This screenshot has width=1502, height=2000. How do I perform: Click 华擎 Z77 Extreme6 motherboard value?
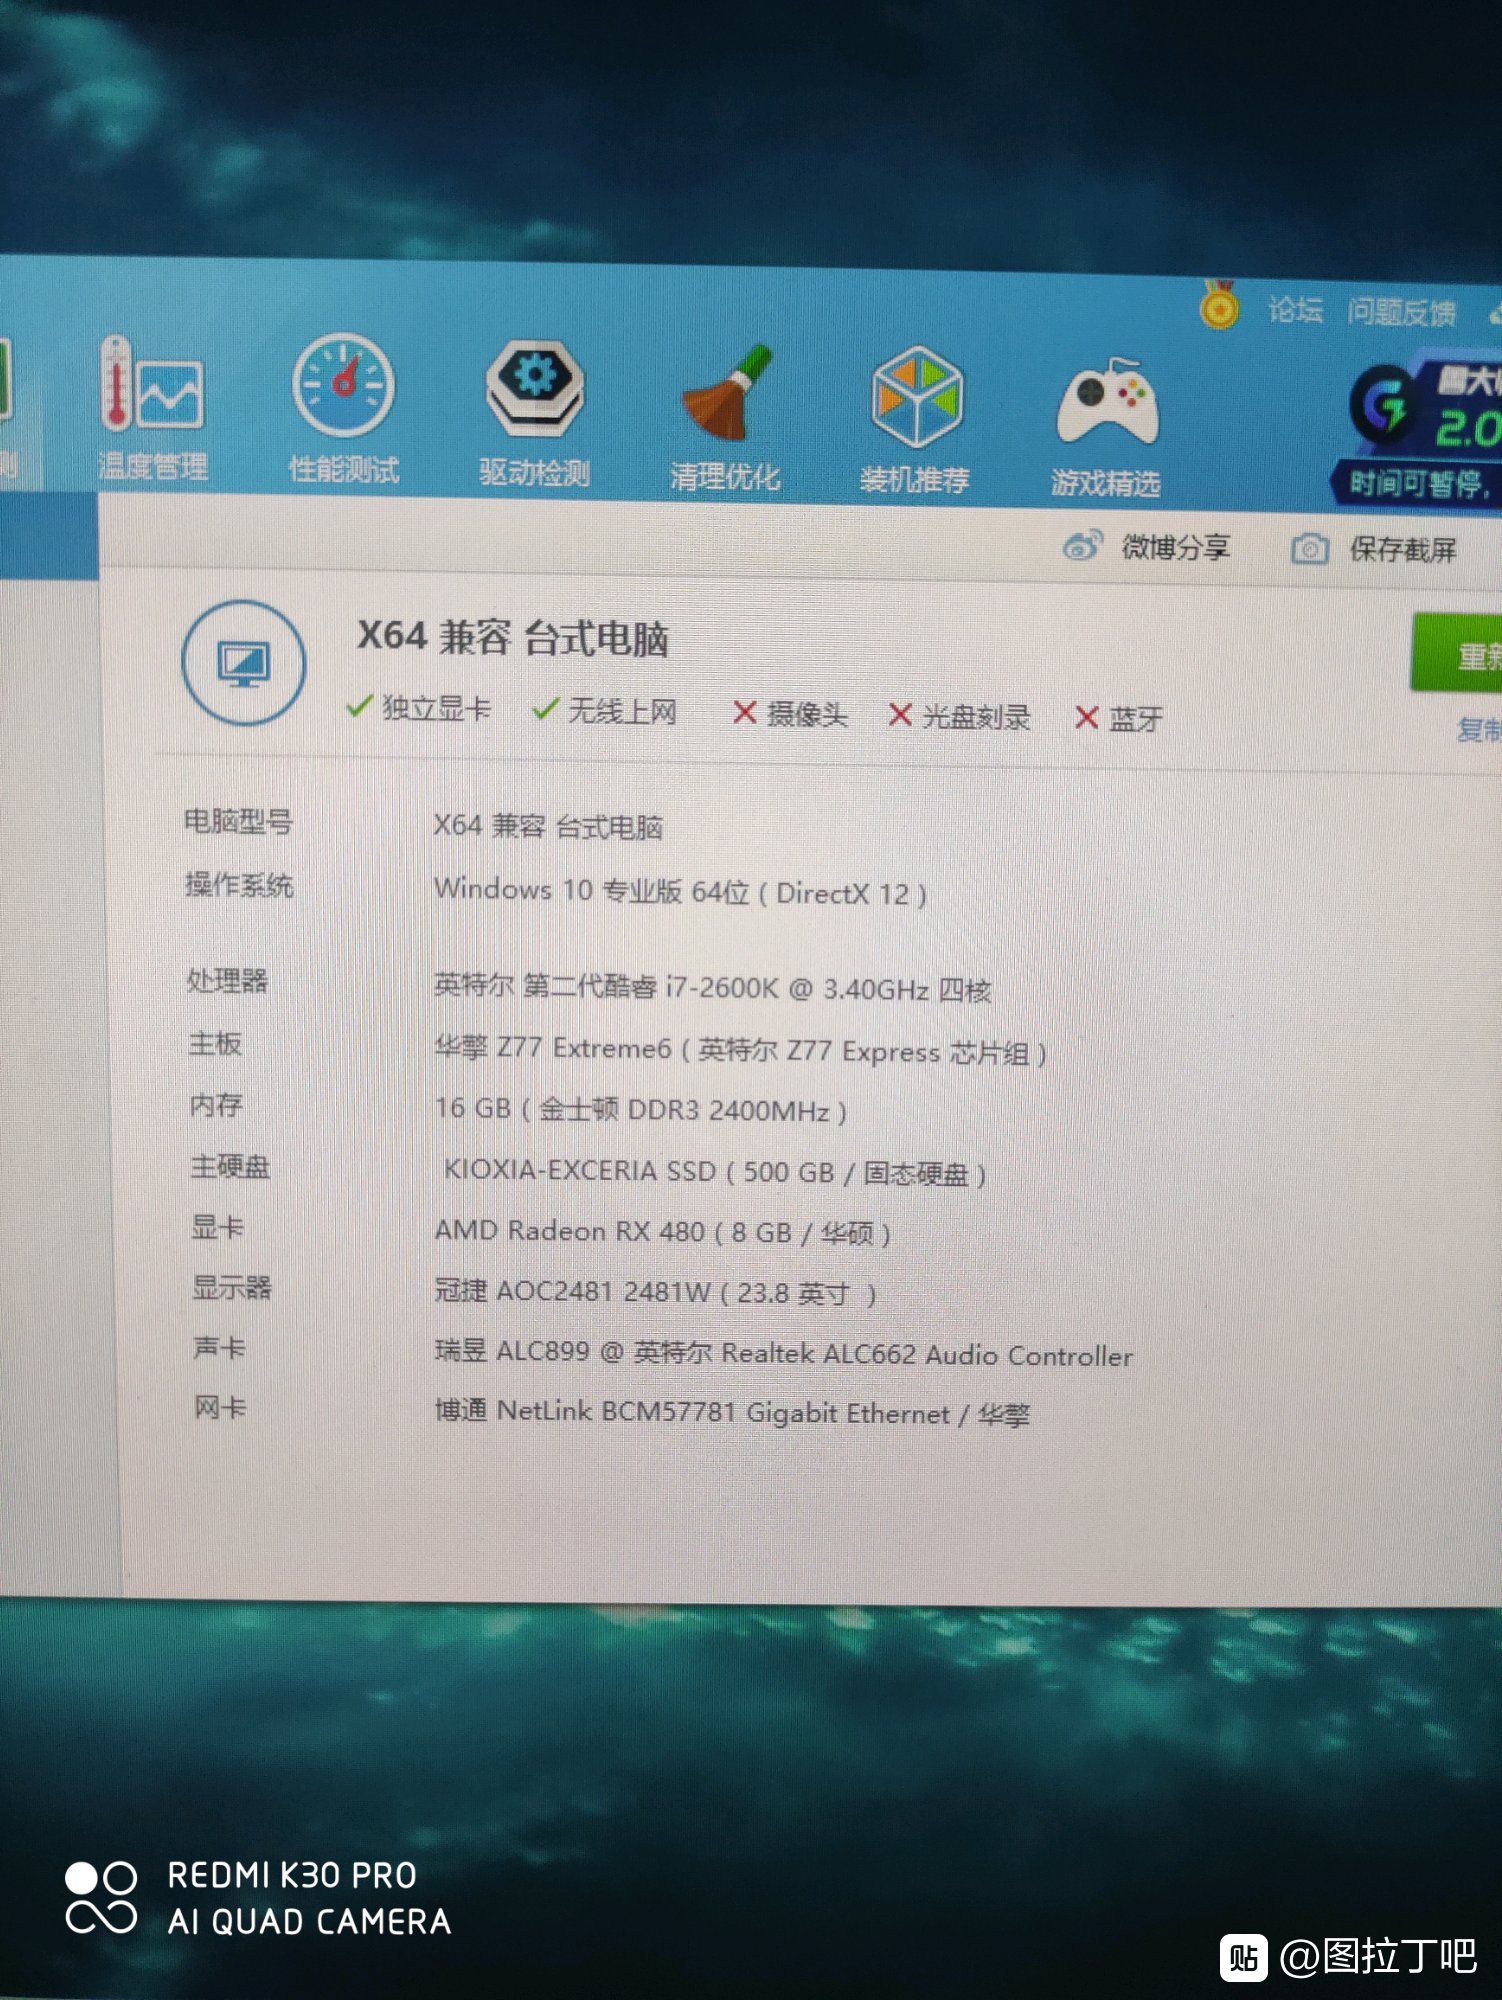click(x=741, y=1050)
